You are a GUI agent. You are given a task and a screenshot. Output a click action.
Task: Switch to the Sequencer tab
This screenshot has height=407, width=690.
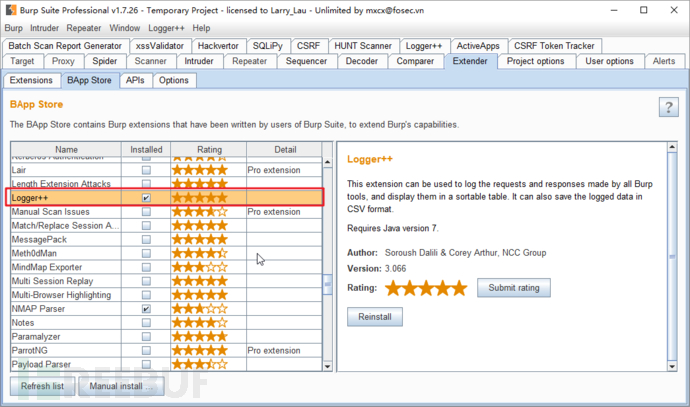(x=306, y=61)
